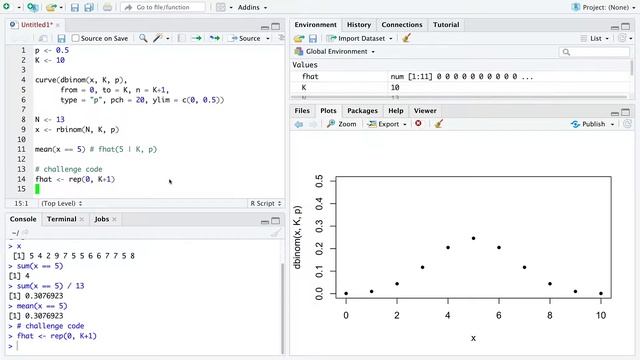This screenshot has height=360, width=640.
Task: Click the editor toolbar save icon
Action: pyautogui.click(x=61, y=38)
